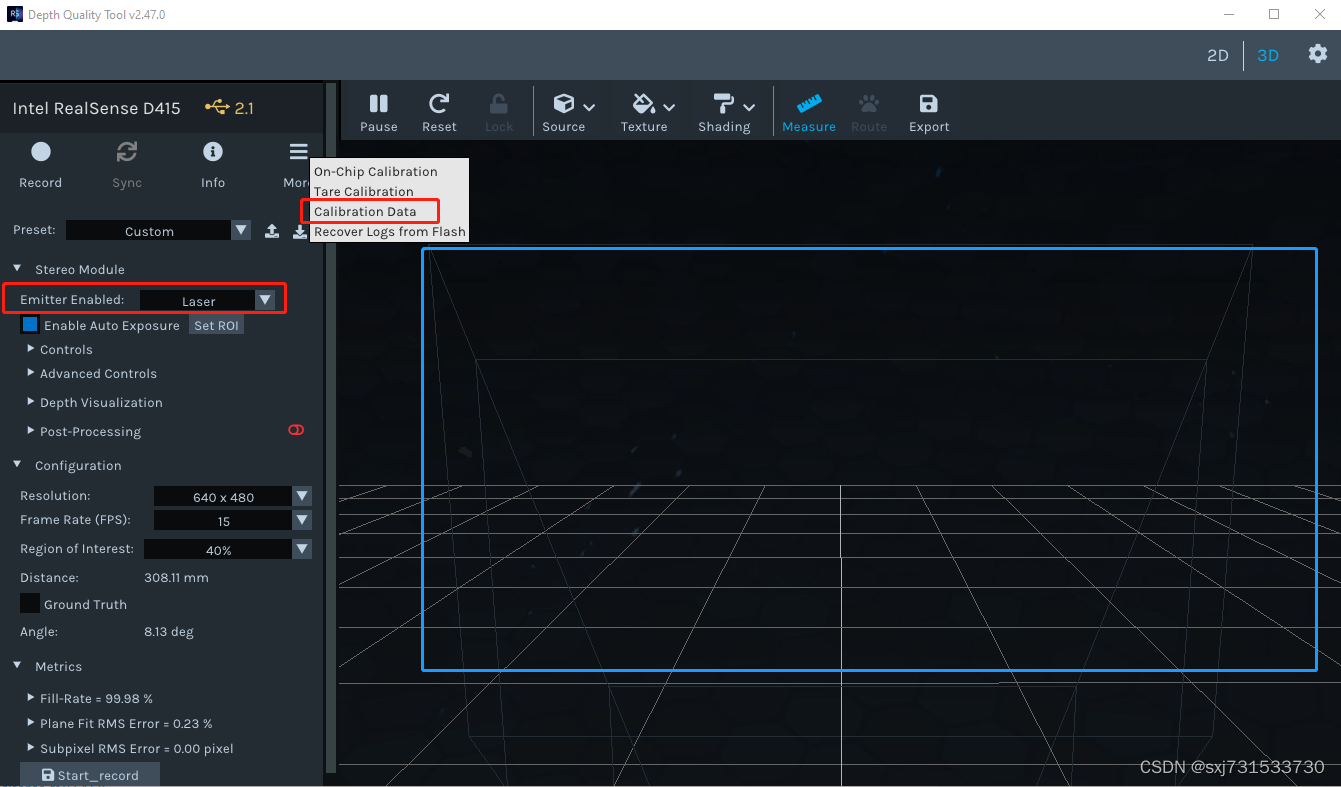
Task: Uncheck Enable Auto Exposure
Action: click(30, 325)
